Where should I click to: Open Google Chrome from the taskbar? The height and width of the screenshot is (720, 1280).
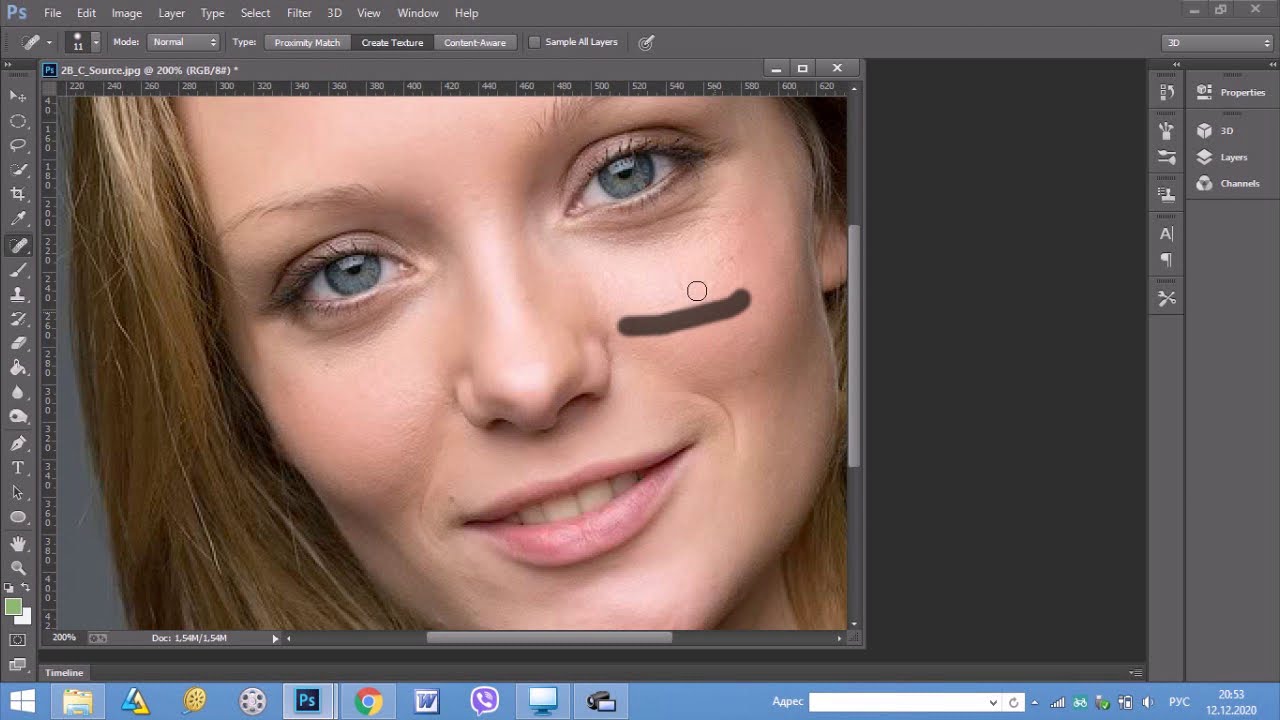pyautogui.click(x=368, y=701)
